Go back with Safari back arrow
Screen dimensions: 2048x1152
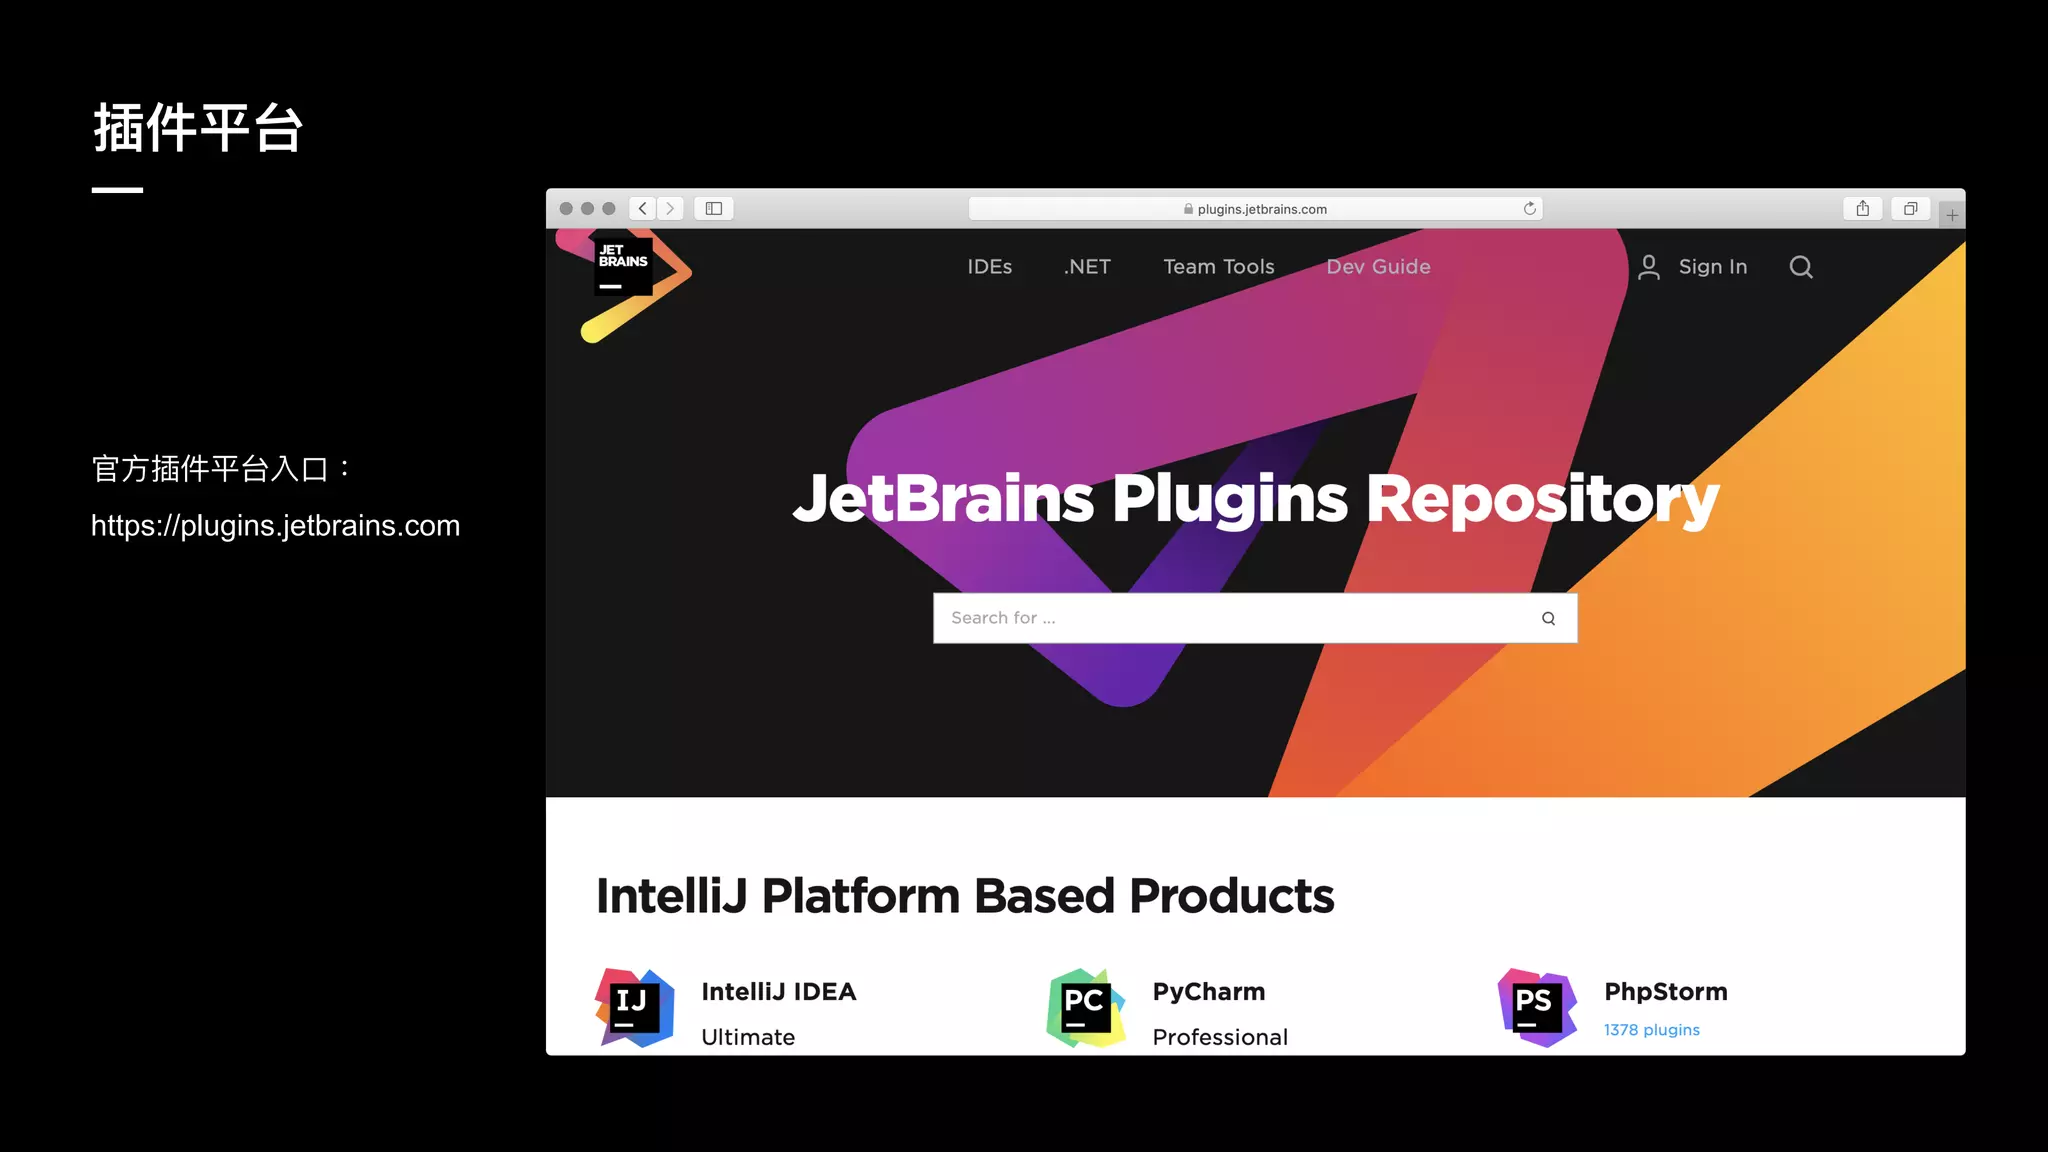tap(643, 208)
